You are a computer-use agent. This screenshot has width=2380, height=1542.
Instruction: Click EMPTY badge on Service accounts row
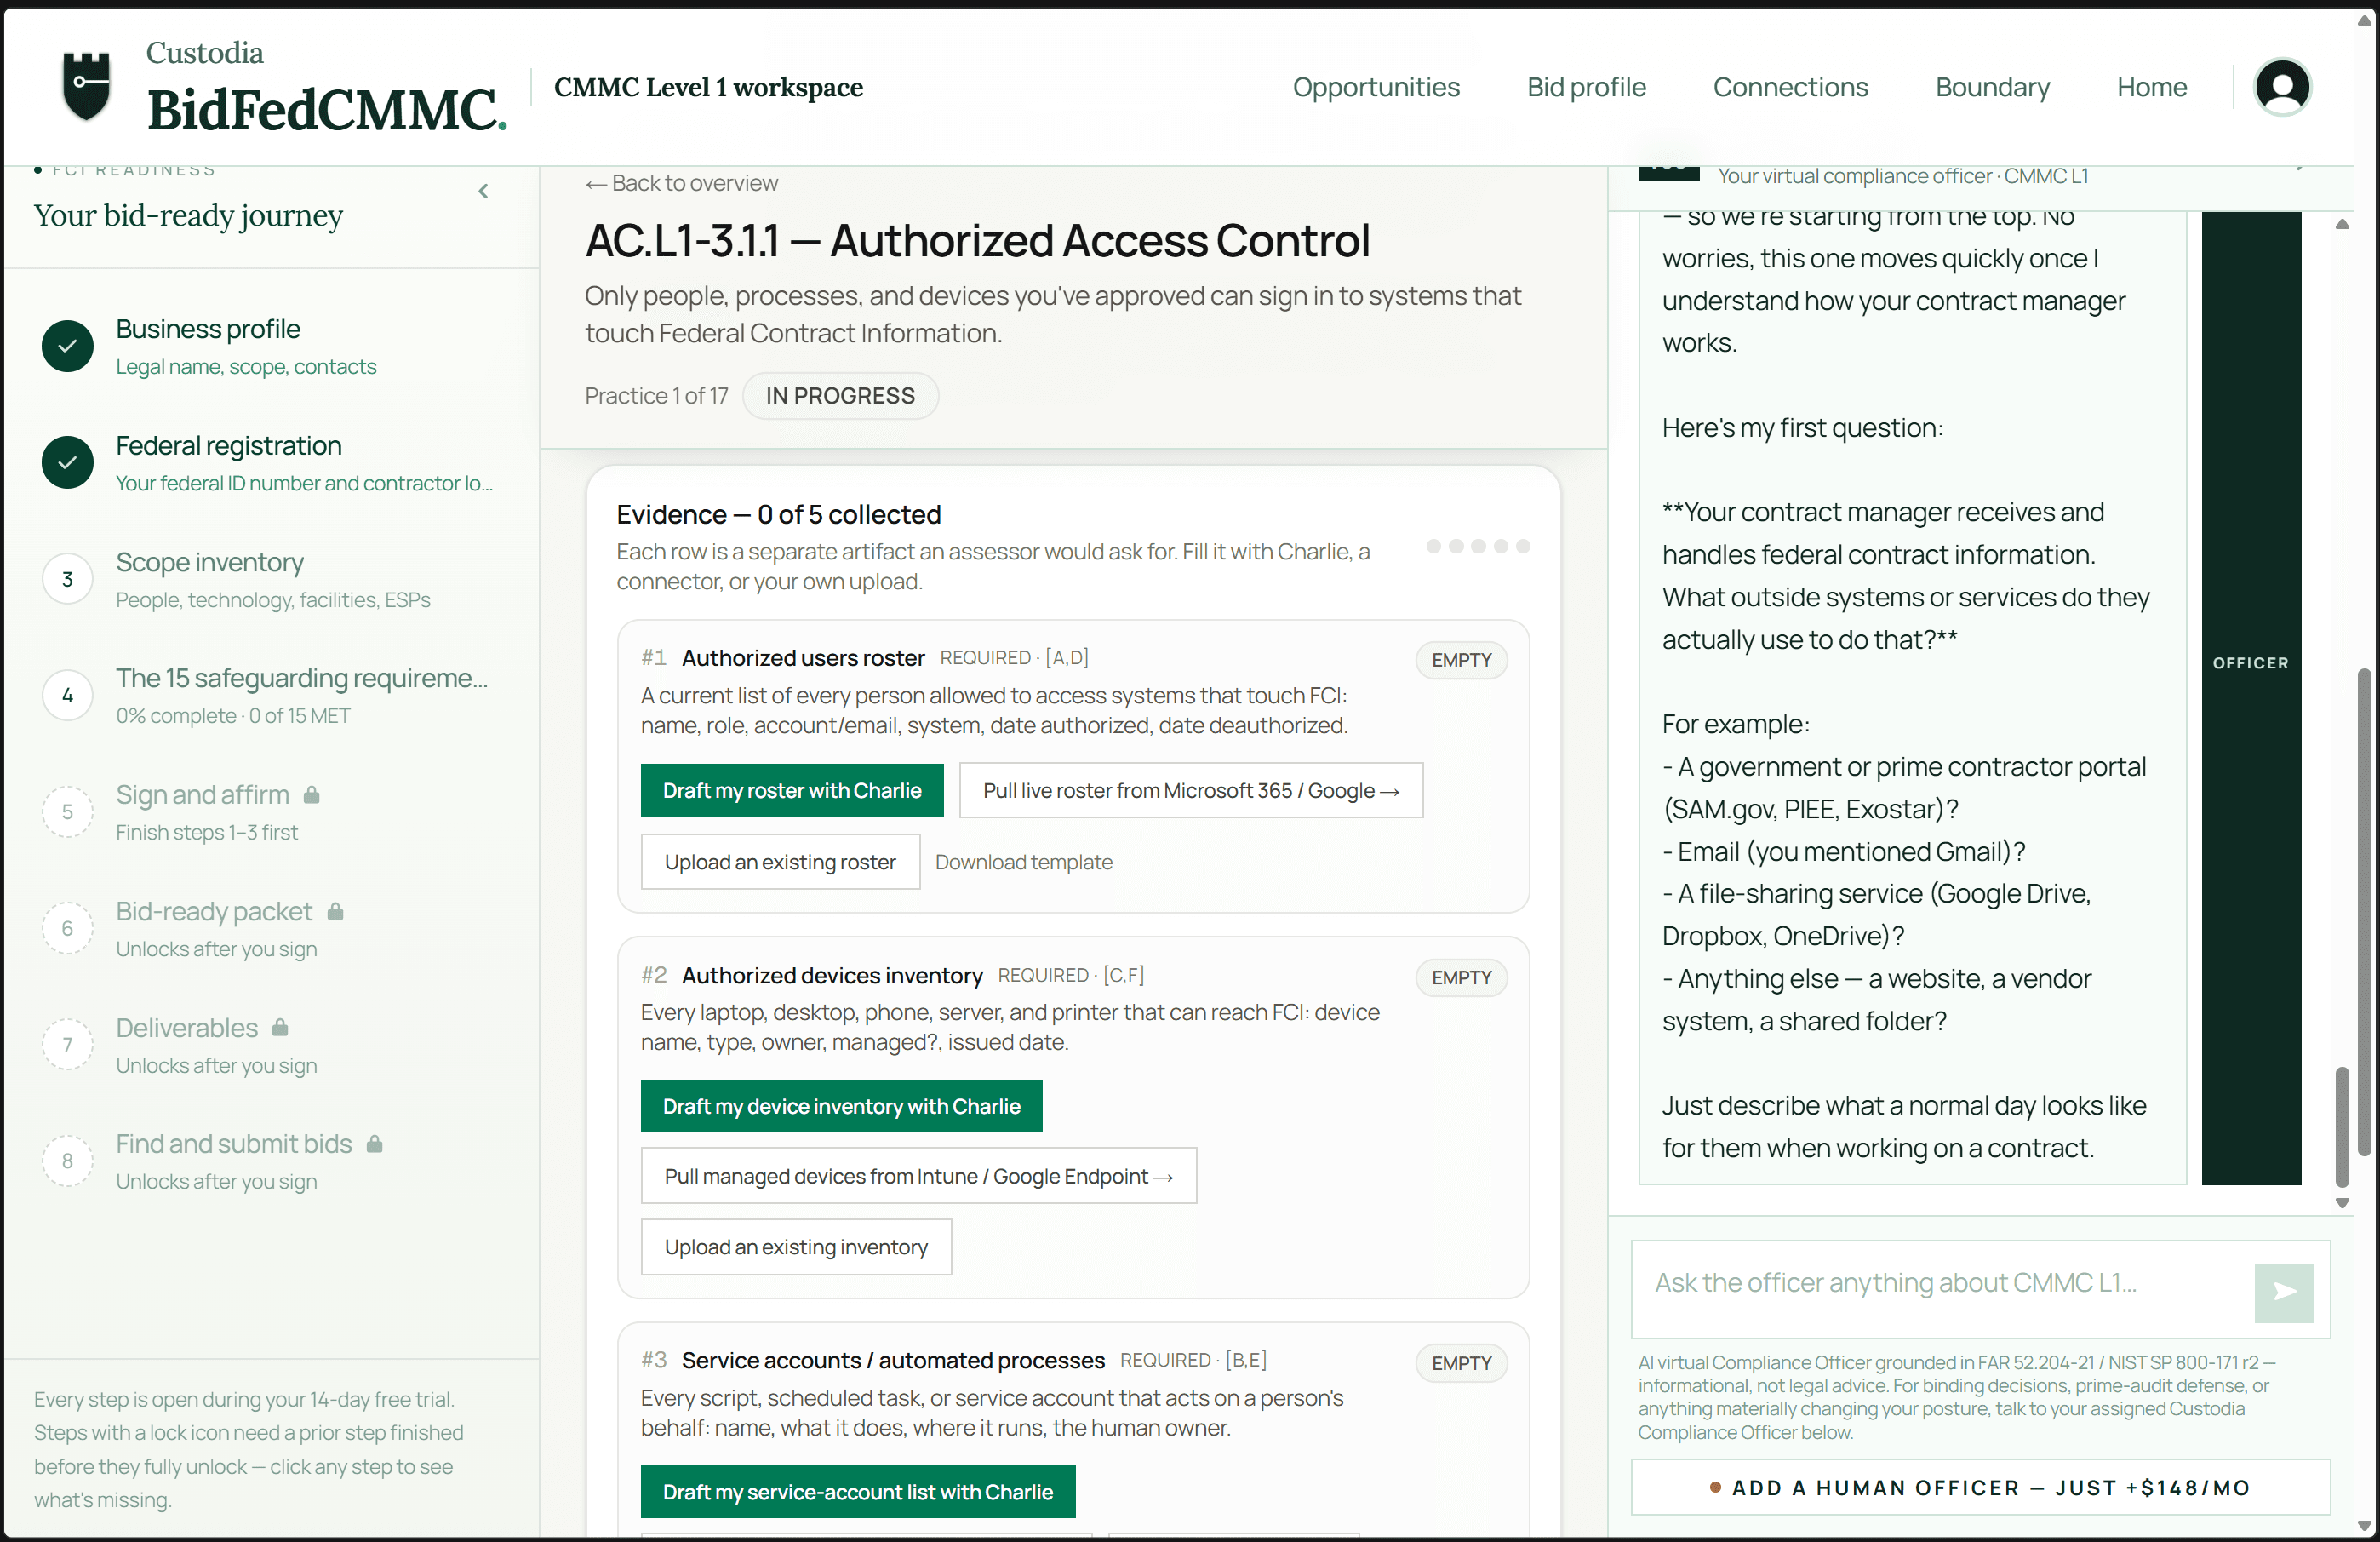pyautogui.click(x=1461, y=1363)
